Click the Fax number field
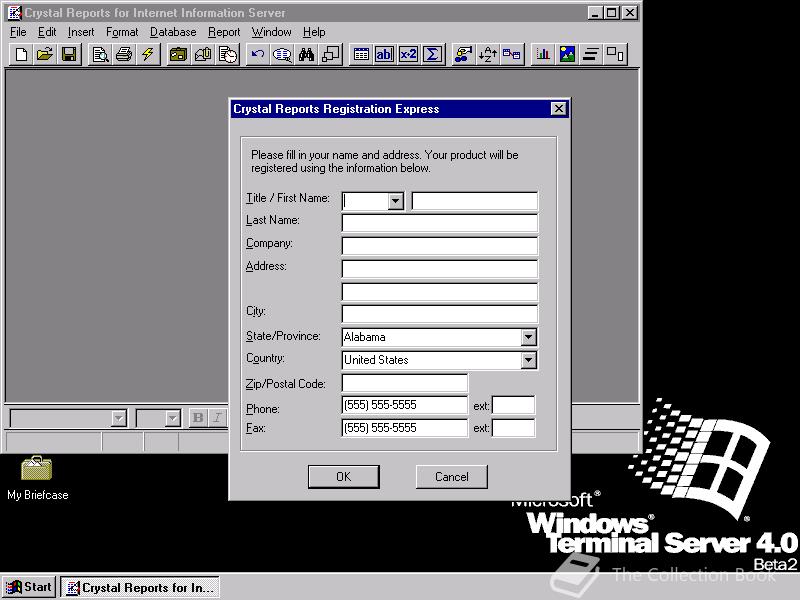Viewport: 800px width, 600px height. click(404, 428)
